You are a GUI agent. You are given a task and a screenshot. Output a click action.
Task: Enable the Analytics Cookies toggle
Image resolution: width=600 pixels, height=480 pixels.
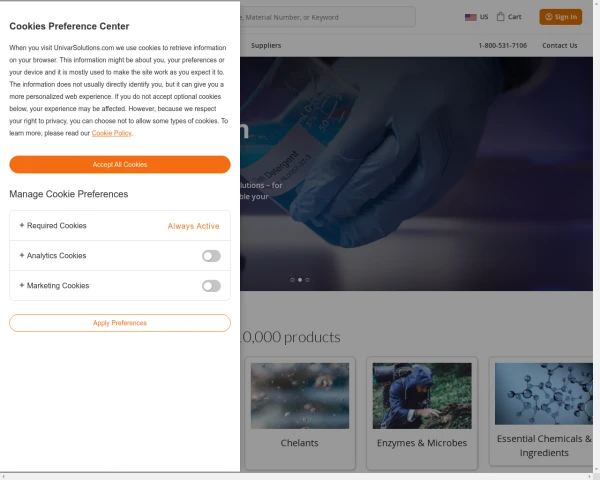pos(211,256)
